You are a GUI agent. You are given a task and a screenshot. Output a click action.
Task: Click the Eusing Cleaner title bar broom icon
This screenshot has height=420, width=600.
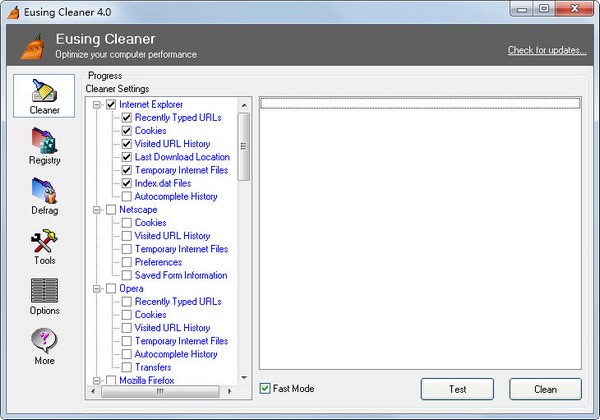click(x=14, y=12)
